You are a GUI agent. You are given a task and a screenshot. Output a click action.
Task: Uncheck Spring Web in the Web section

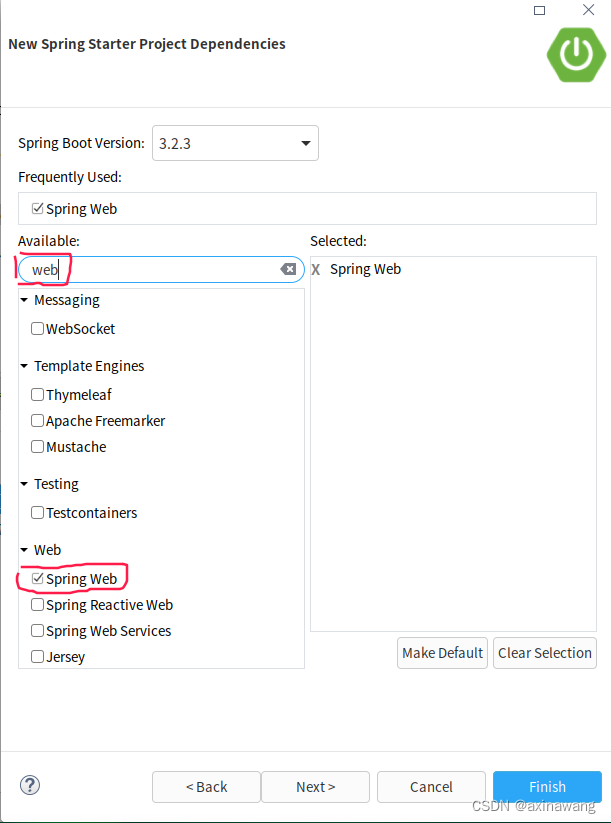37,578
